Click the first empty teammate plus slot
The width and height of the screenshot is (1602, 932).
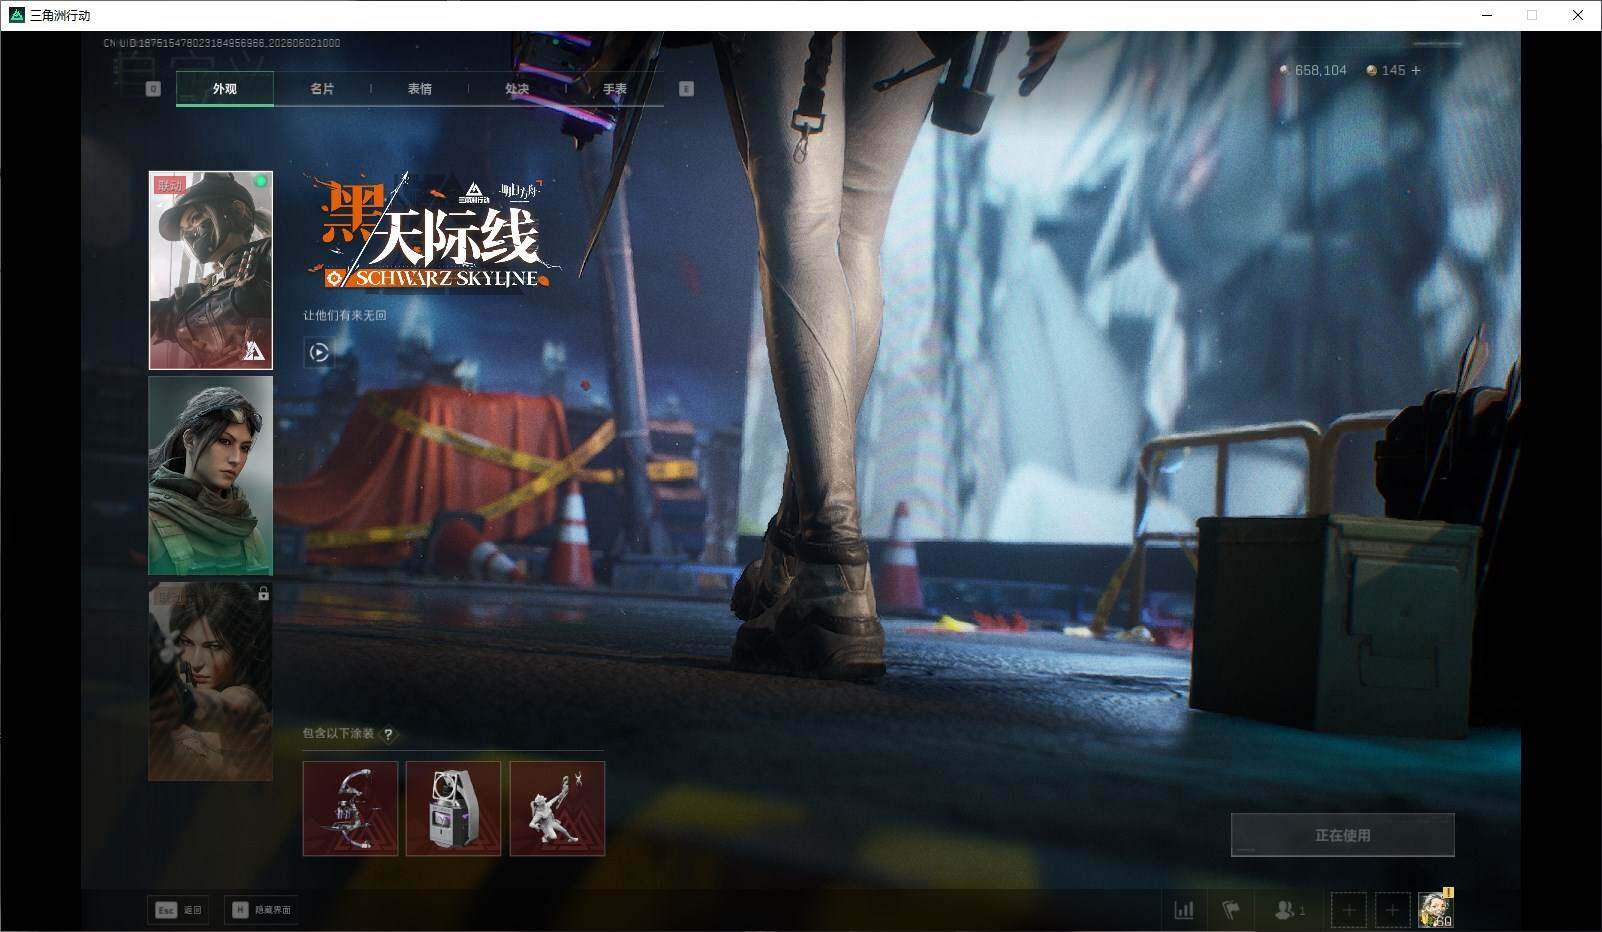1348,910
